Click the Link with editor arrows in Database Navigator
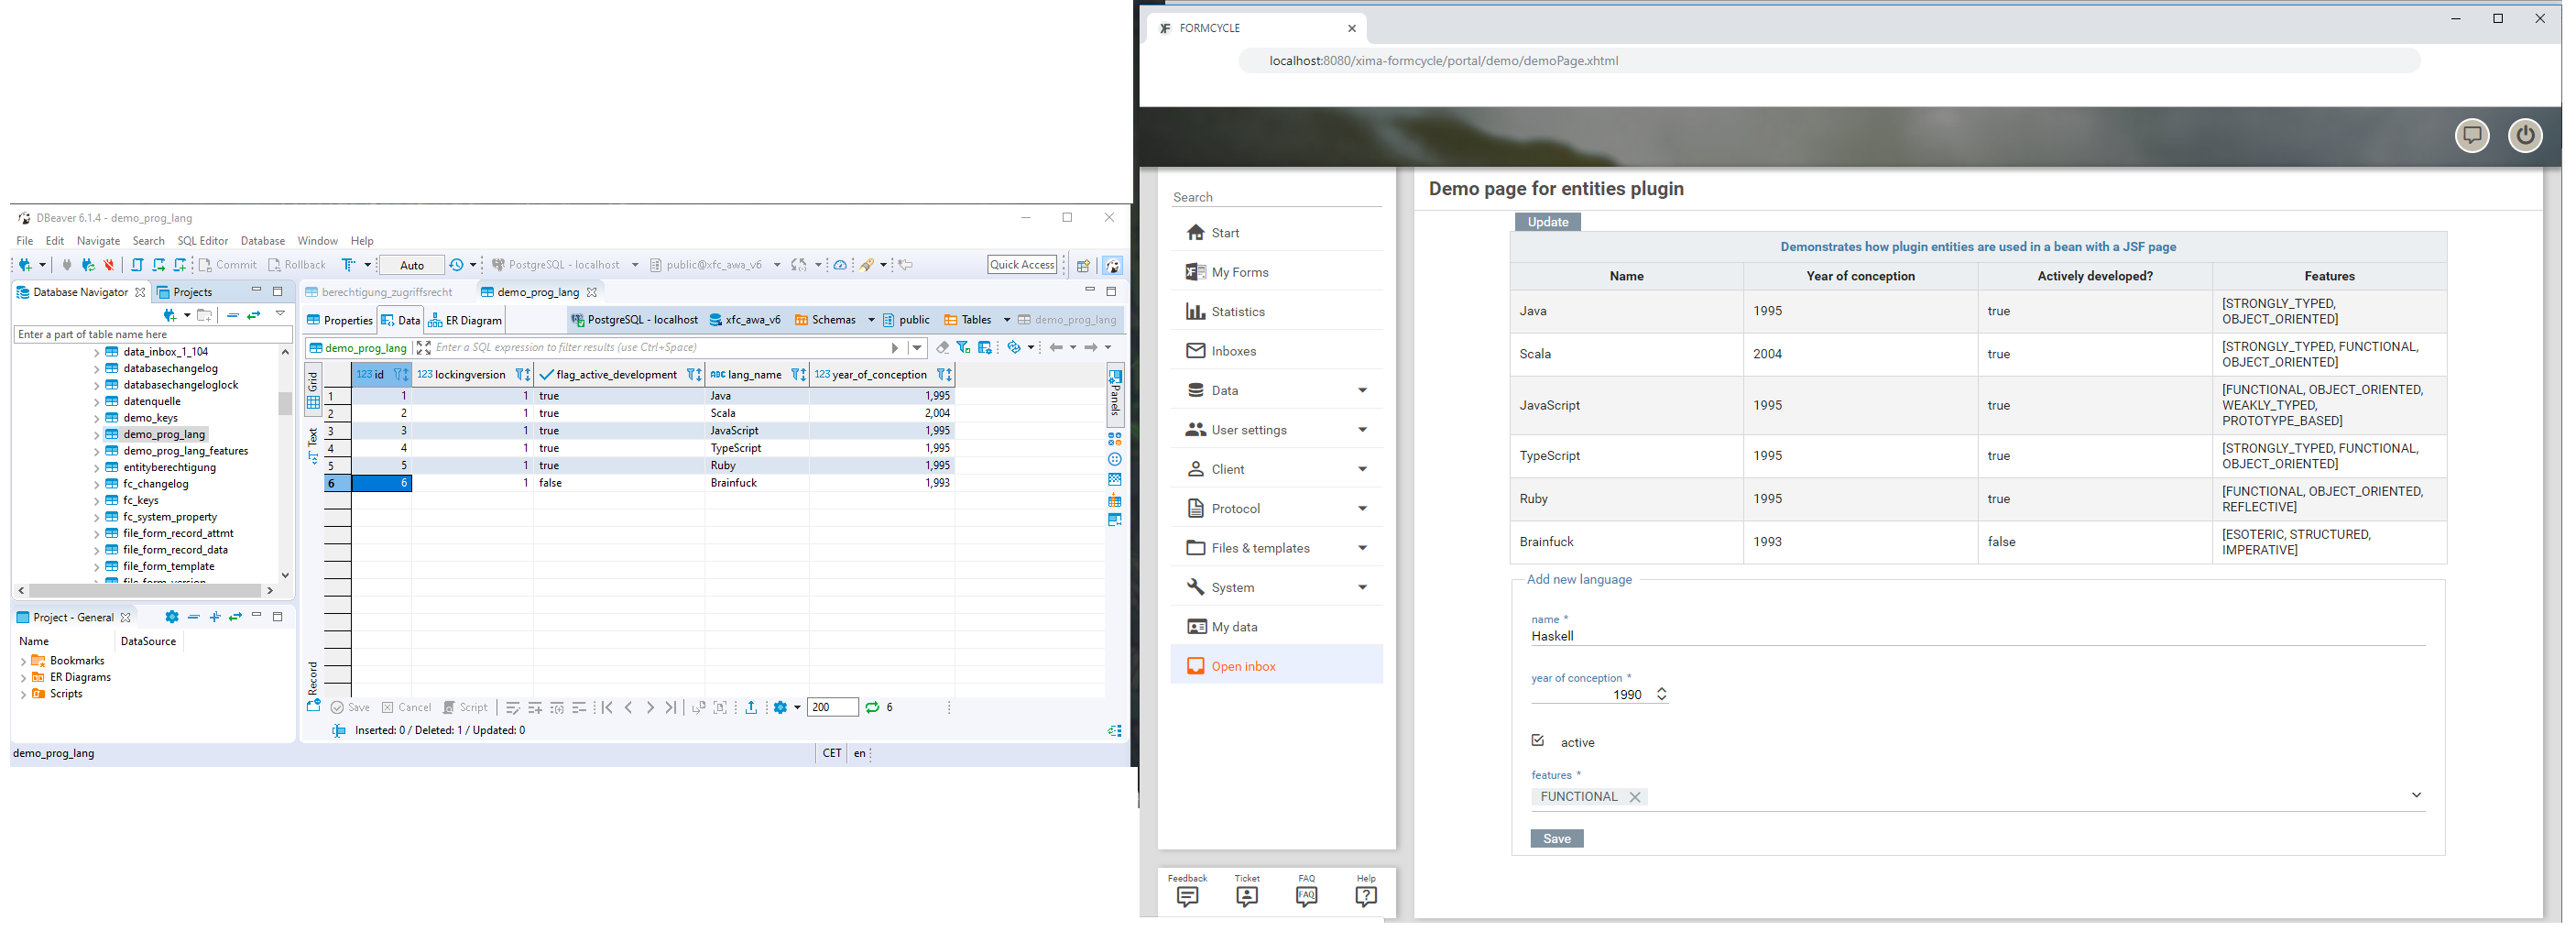Image resolution: width=2576 pixels, height=931 pixels. pyautogui.click(x=254, y=315)
